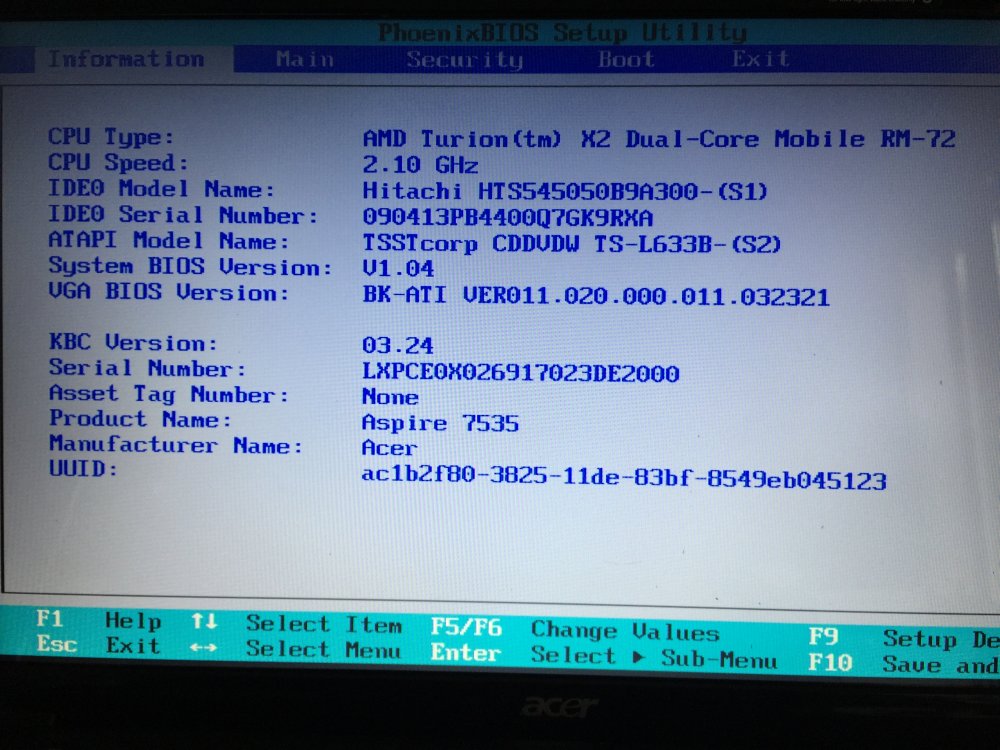Click the IDE0 Serial Number label

point(183,215)
